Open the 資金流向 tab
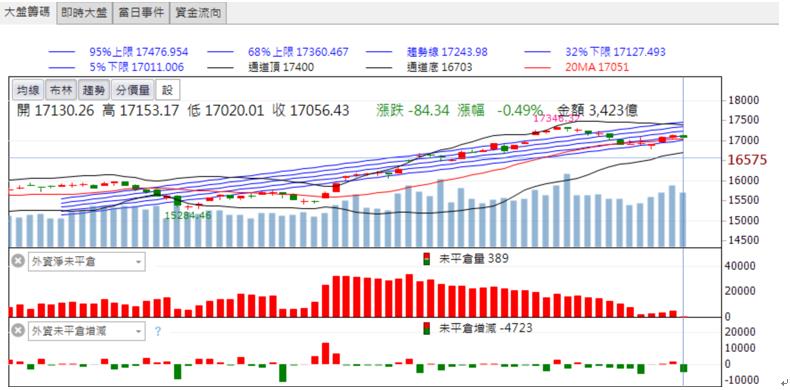This screenshot has width=790, height=390. point(198,14)
